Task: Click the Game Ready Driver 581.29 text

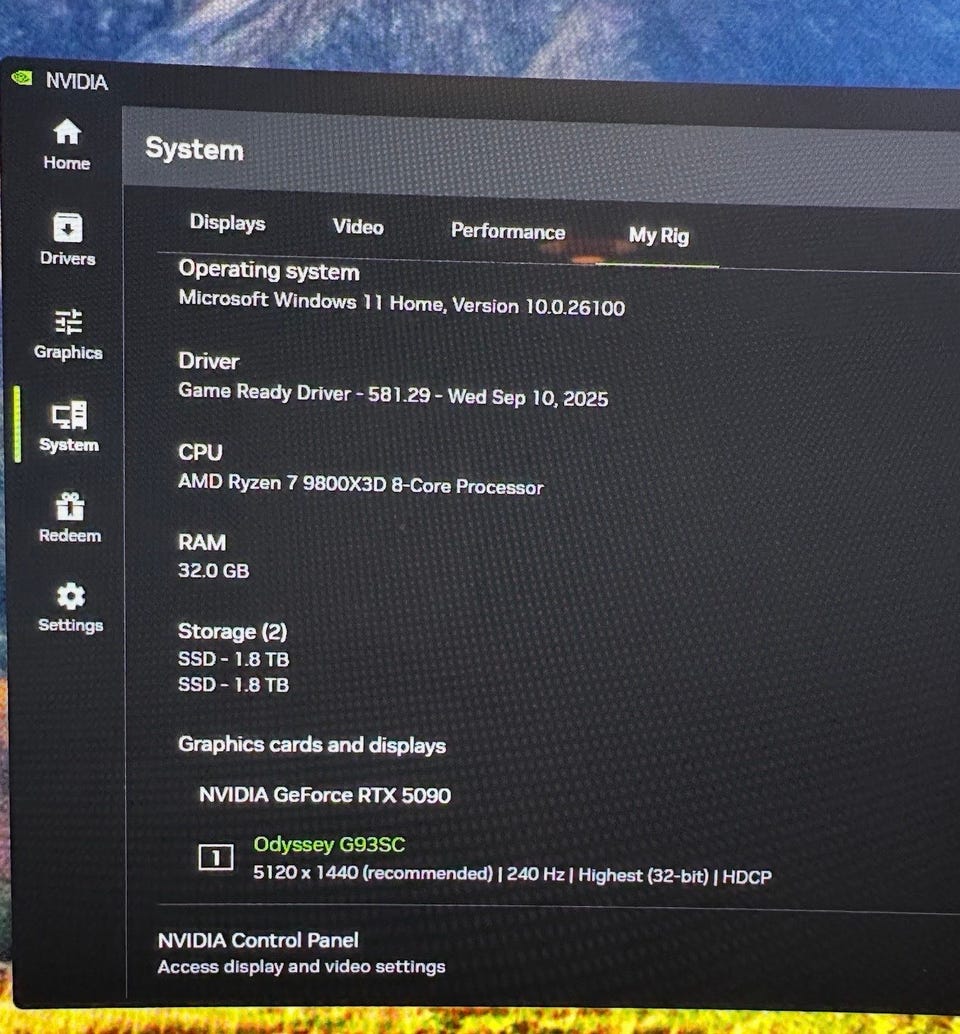Action: [393, 394]
